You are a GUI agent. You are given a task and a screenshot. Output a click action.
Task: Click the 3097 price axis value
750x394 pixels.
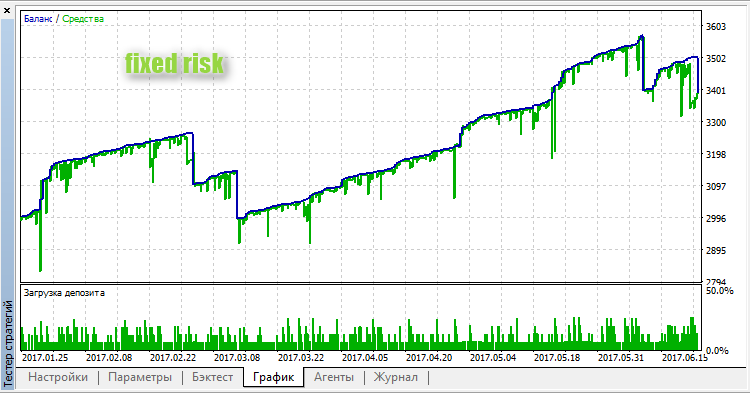tap(716, 187)
